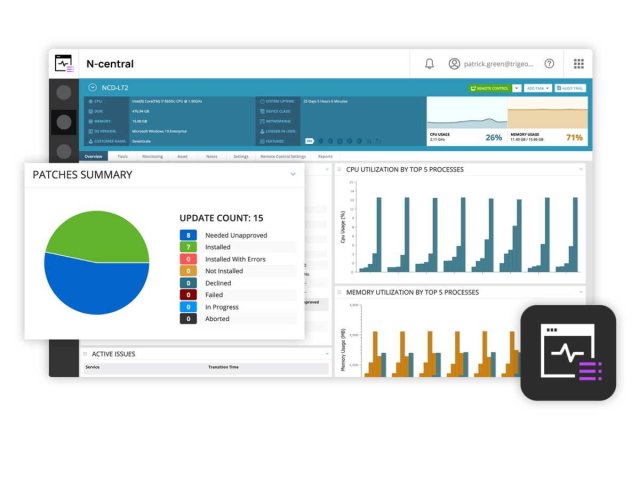Image resolution: width=640 pixels, height=480 pixels.
Task: Click the "71%" memory usage value
Action: click(574, 138)
